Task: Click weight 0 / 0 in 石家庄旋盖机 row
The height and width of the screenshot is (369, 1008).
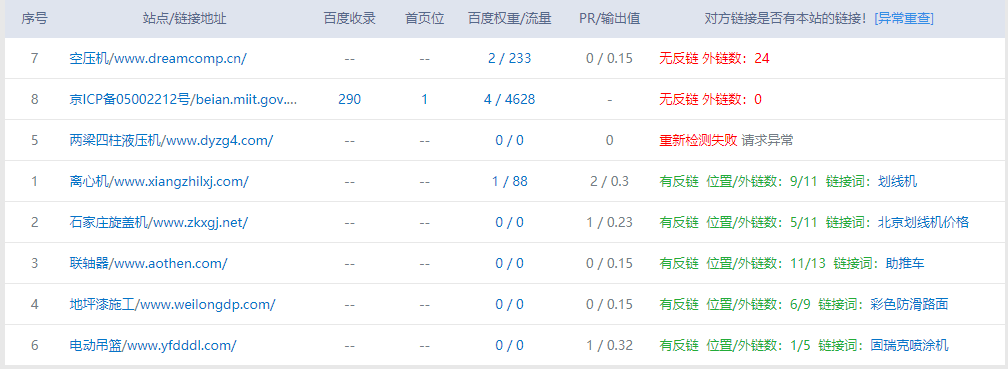Action: 509,222
